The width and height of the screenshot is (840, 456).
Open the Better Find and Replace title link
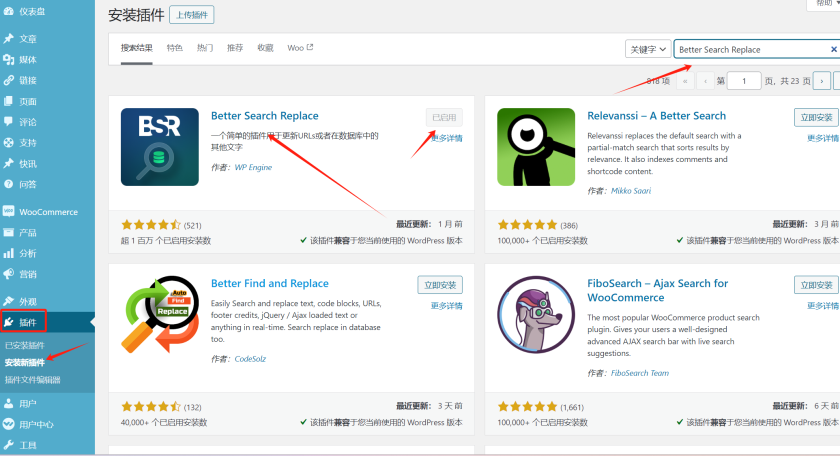[x=269, y=283]
